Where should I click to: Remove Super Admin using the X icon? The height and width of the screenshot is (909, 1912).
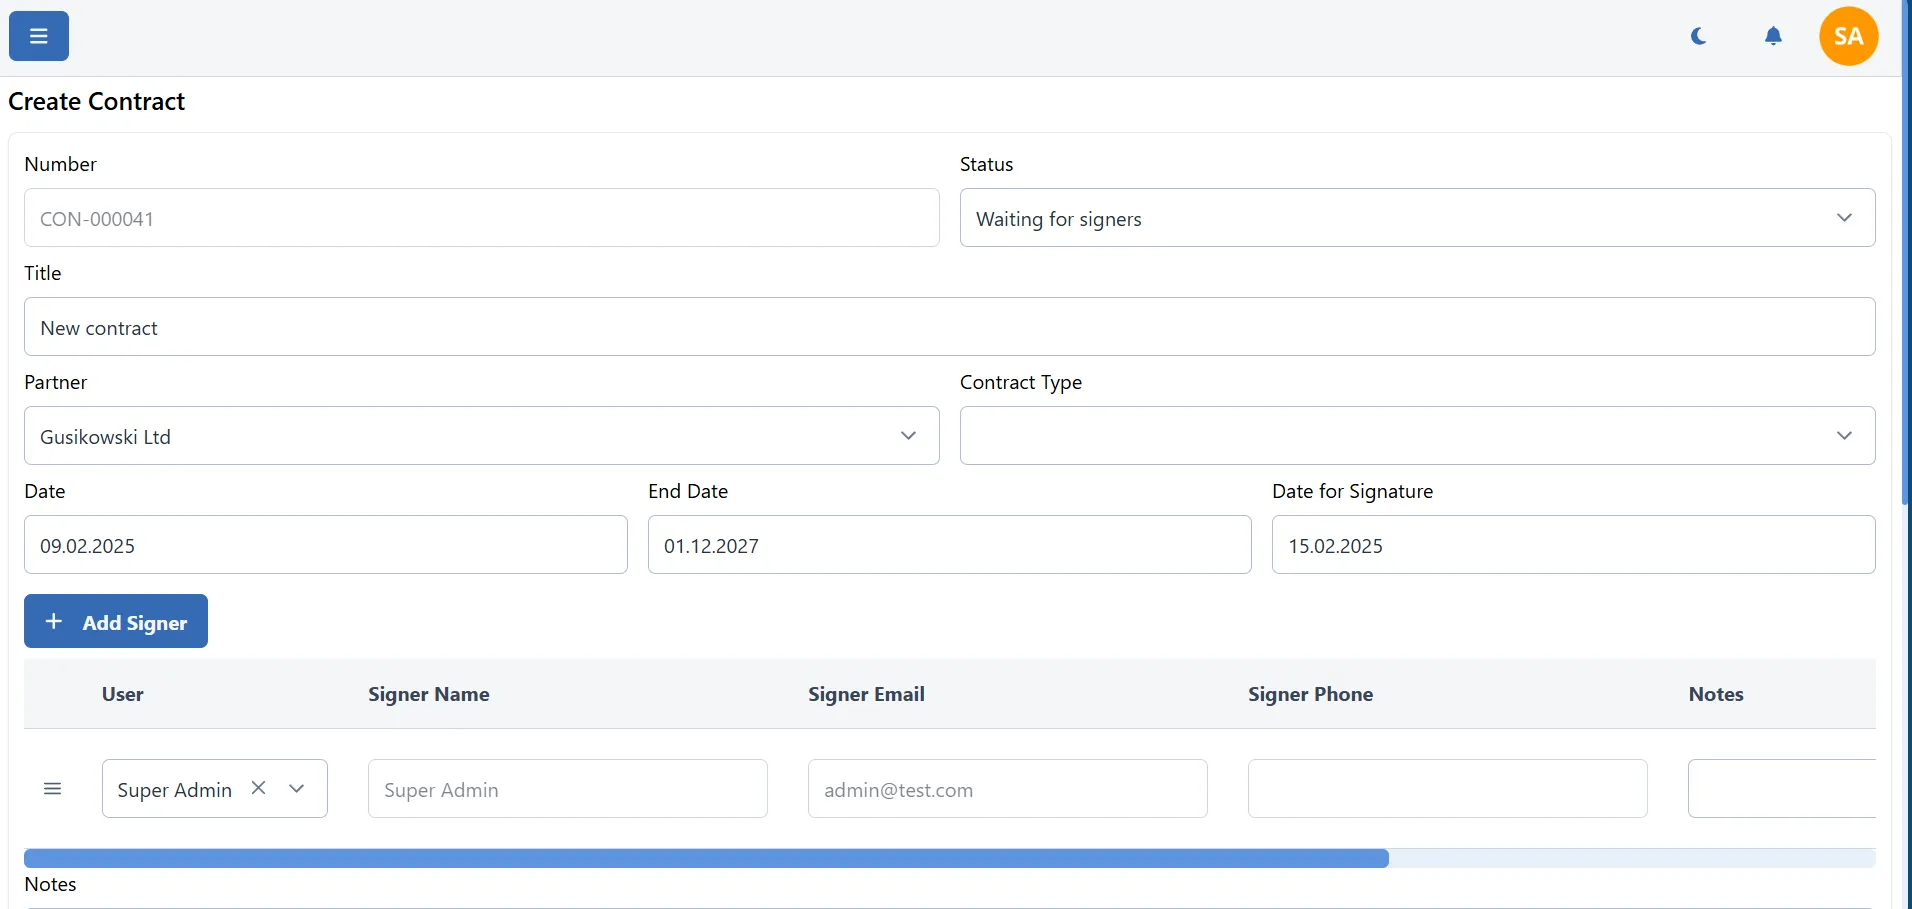click(x=258, y=787)
